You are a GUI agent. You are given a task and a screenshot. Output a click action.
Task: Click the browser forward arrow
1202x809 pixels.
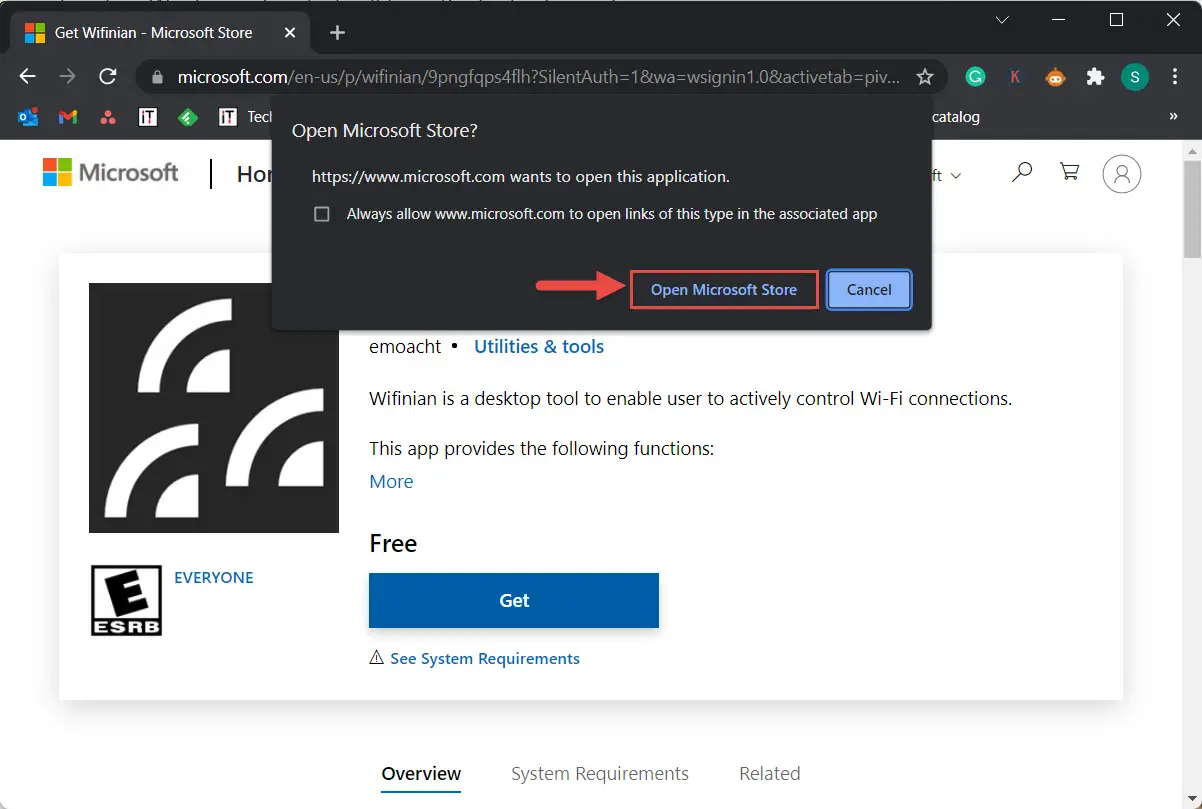point(67,77)
